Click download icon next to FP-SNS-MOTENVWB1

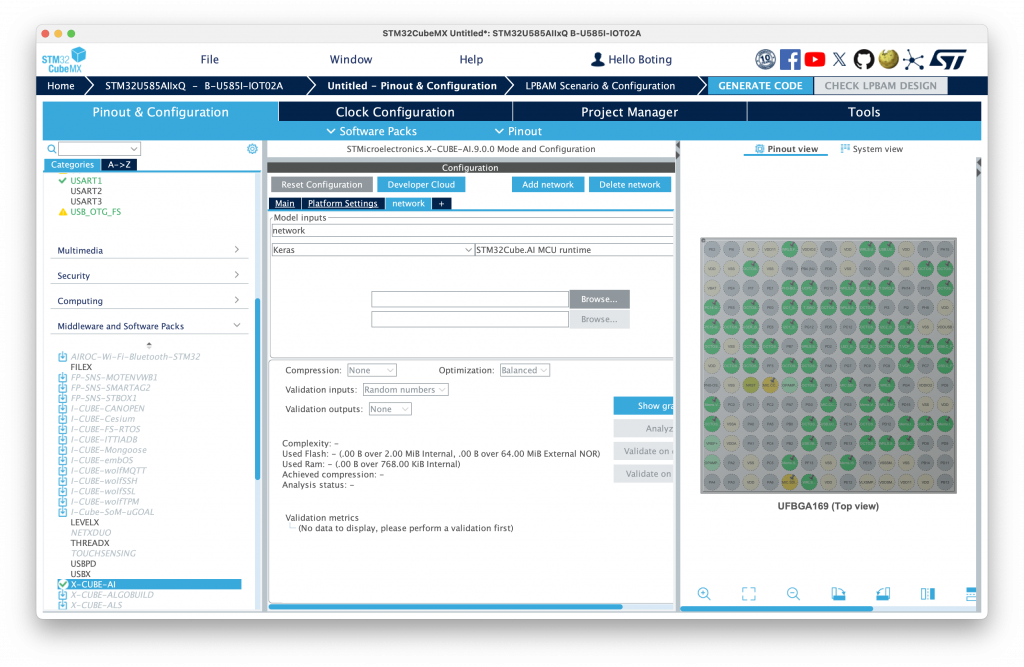63,378
